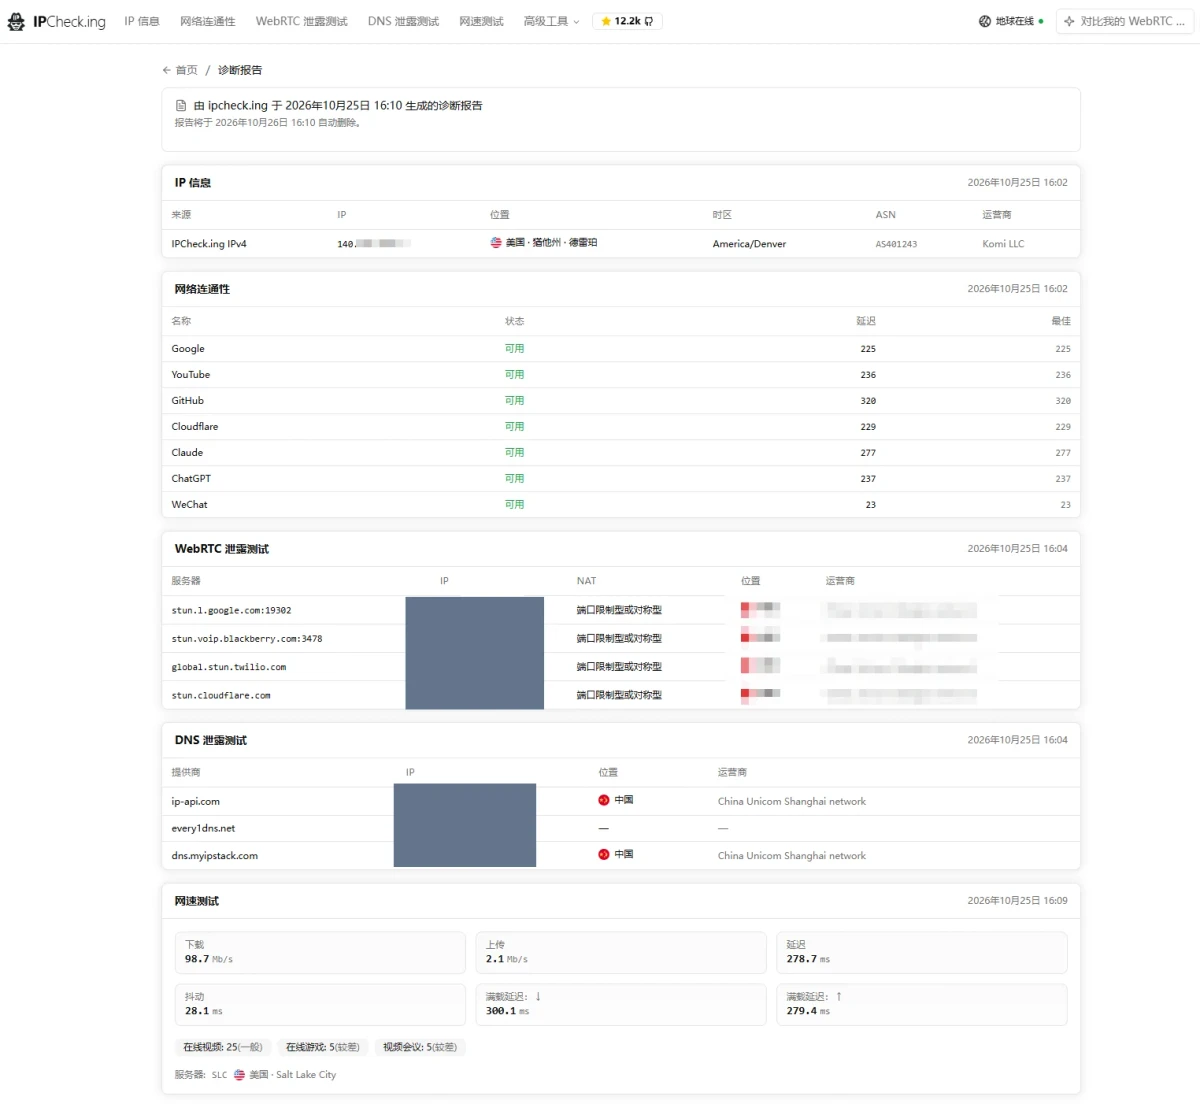Click the WeChat row name

tap(190, 505)
